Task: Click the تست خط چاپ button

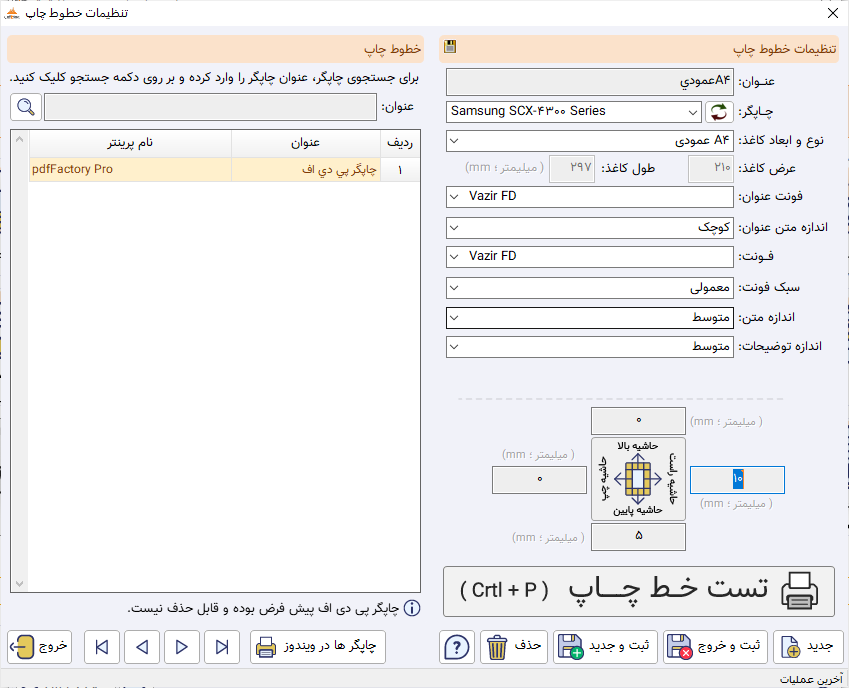Action: (639, 591)
